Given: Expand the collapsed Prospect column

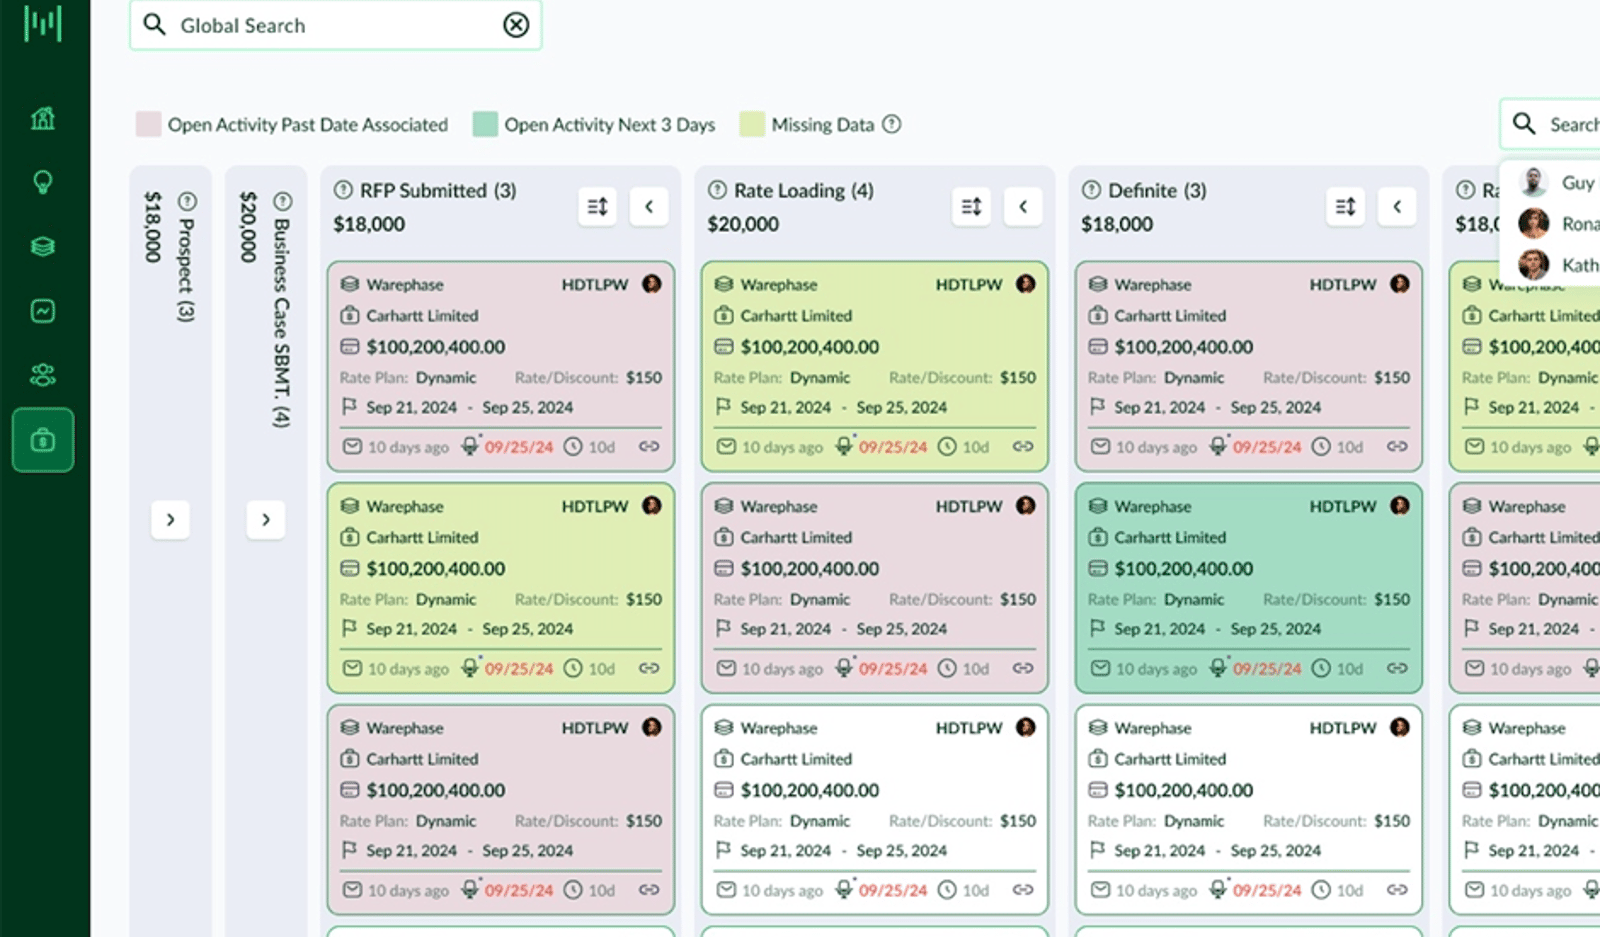Looking at the screenshot, I should click(170, 519).
